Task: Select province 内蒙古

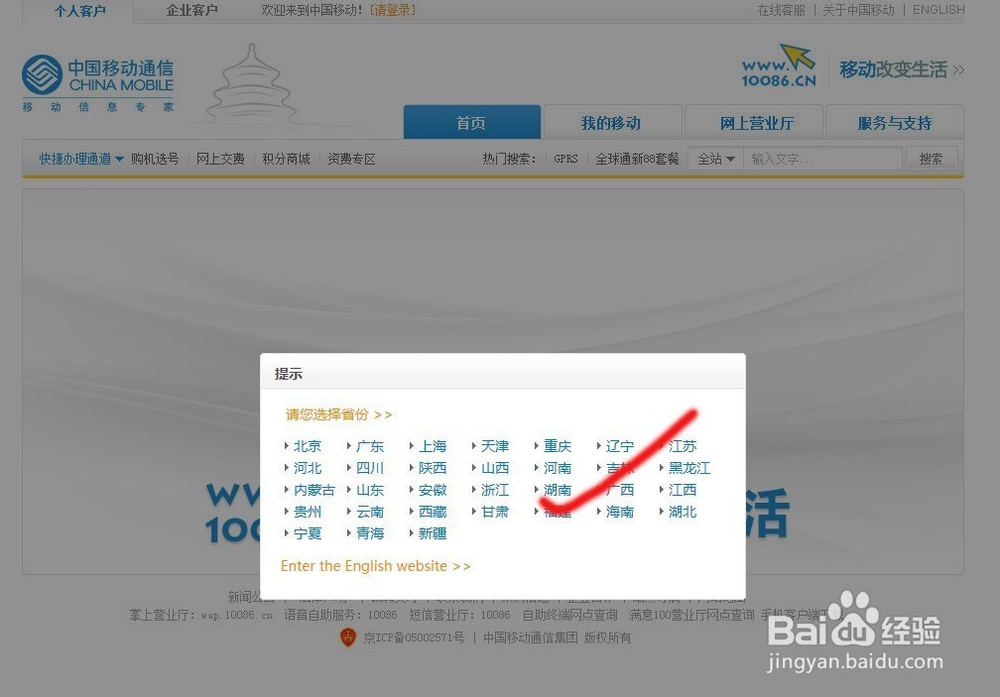Action: 314,490
